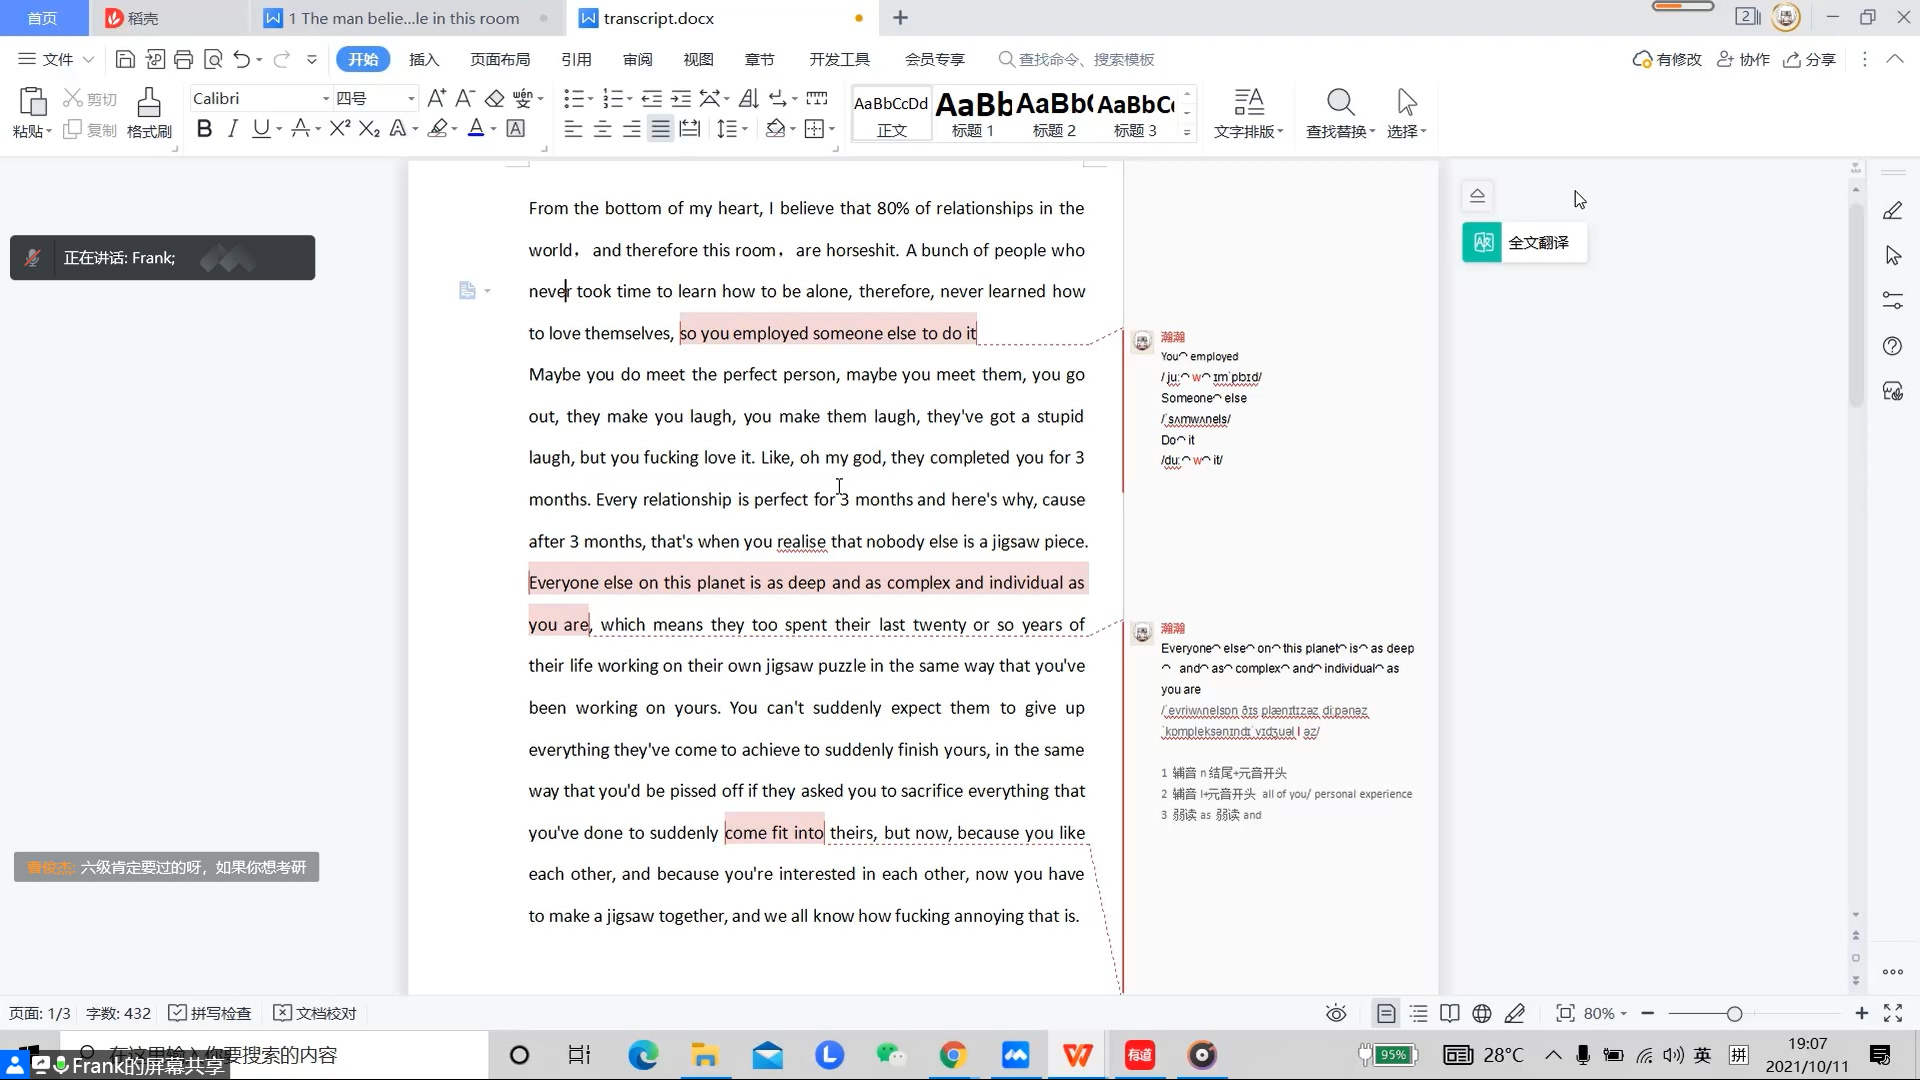Image resolution: width=1920 pixels, height=1080 pixels.
Task: Apply justified paragraph alignment
Action: (x=660, y=129)
